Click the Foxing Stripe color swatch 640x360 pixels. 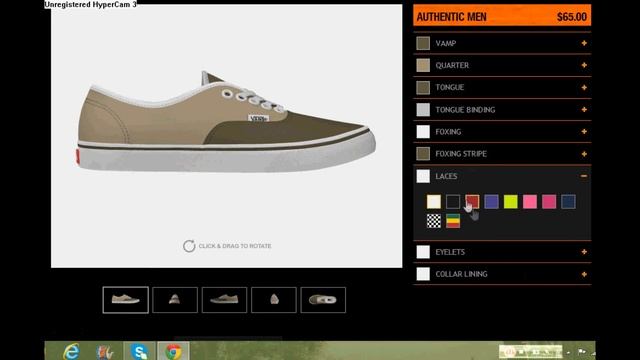click(x=423, y=154)
